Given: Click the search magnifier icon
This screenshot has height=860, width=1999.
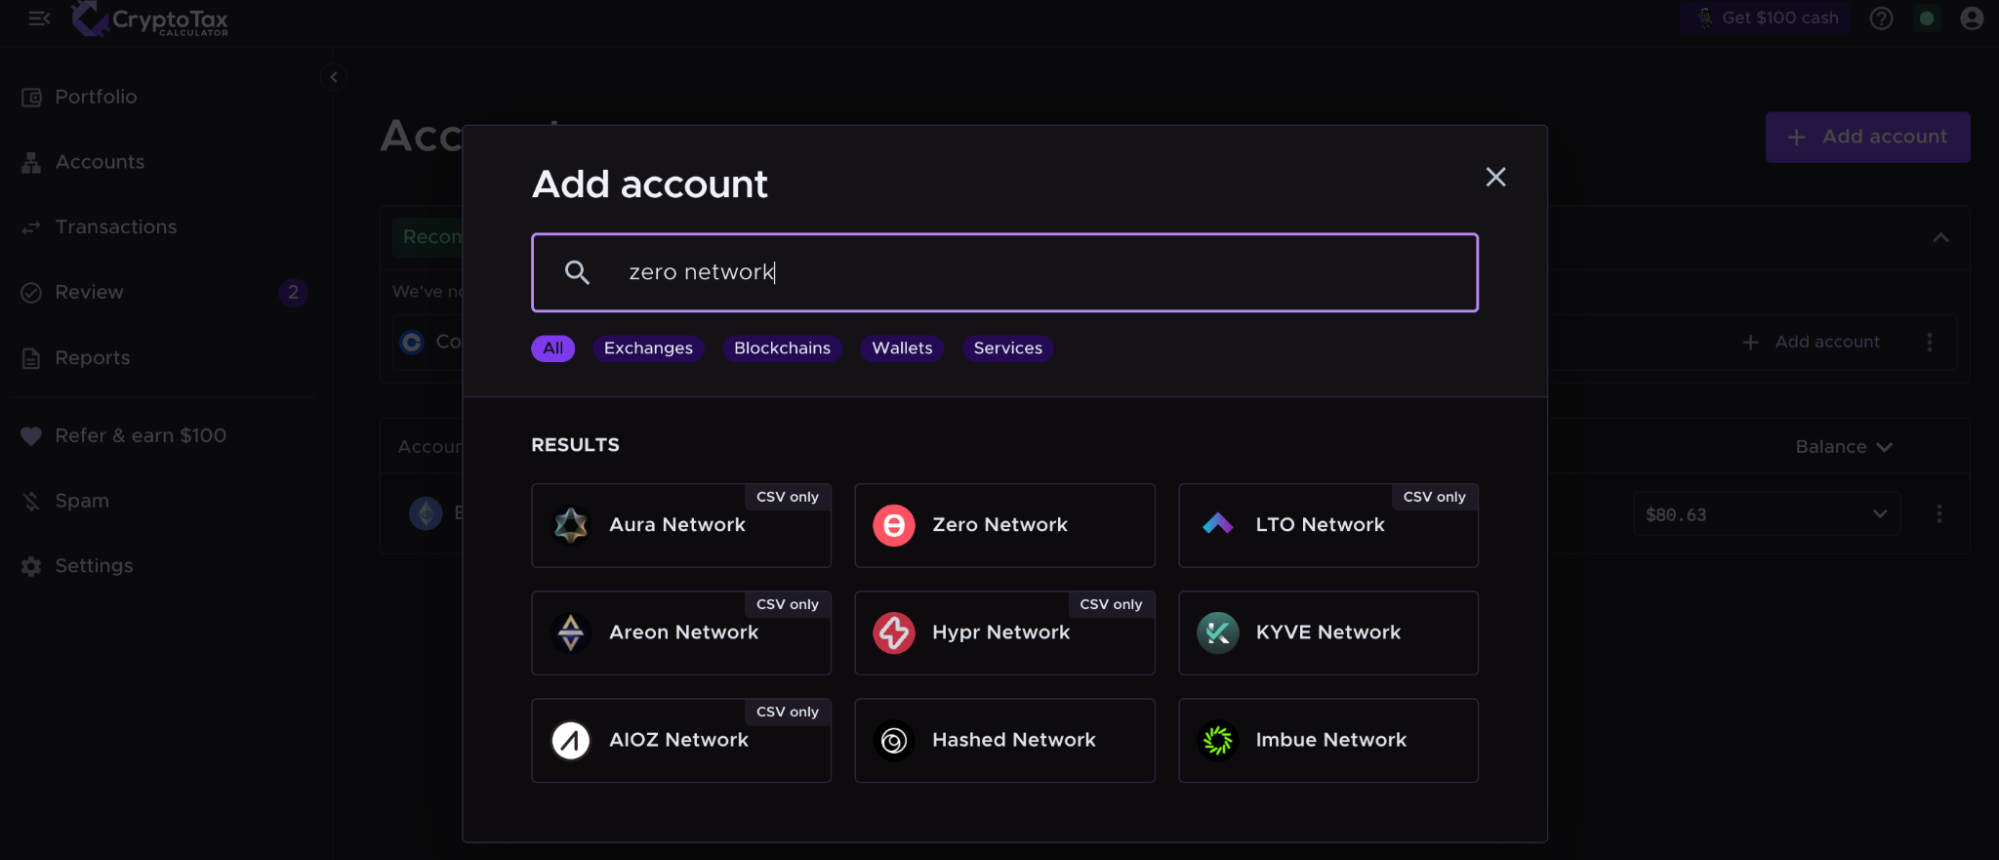Looking at the screenshot, I should pyautogui.click(x=577, y=272).
